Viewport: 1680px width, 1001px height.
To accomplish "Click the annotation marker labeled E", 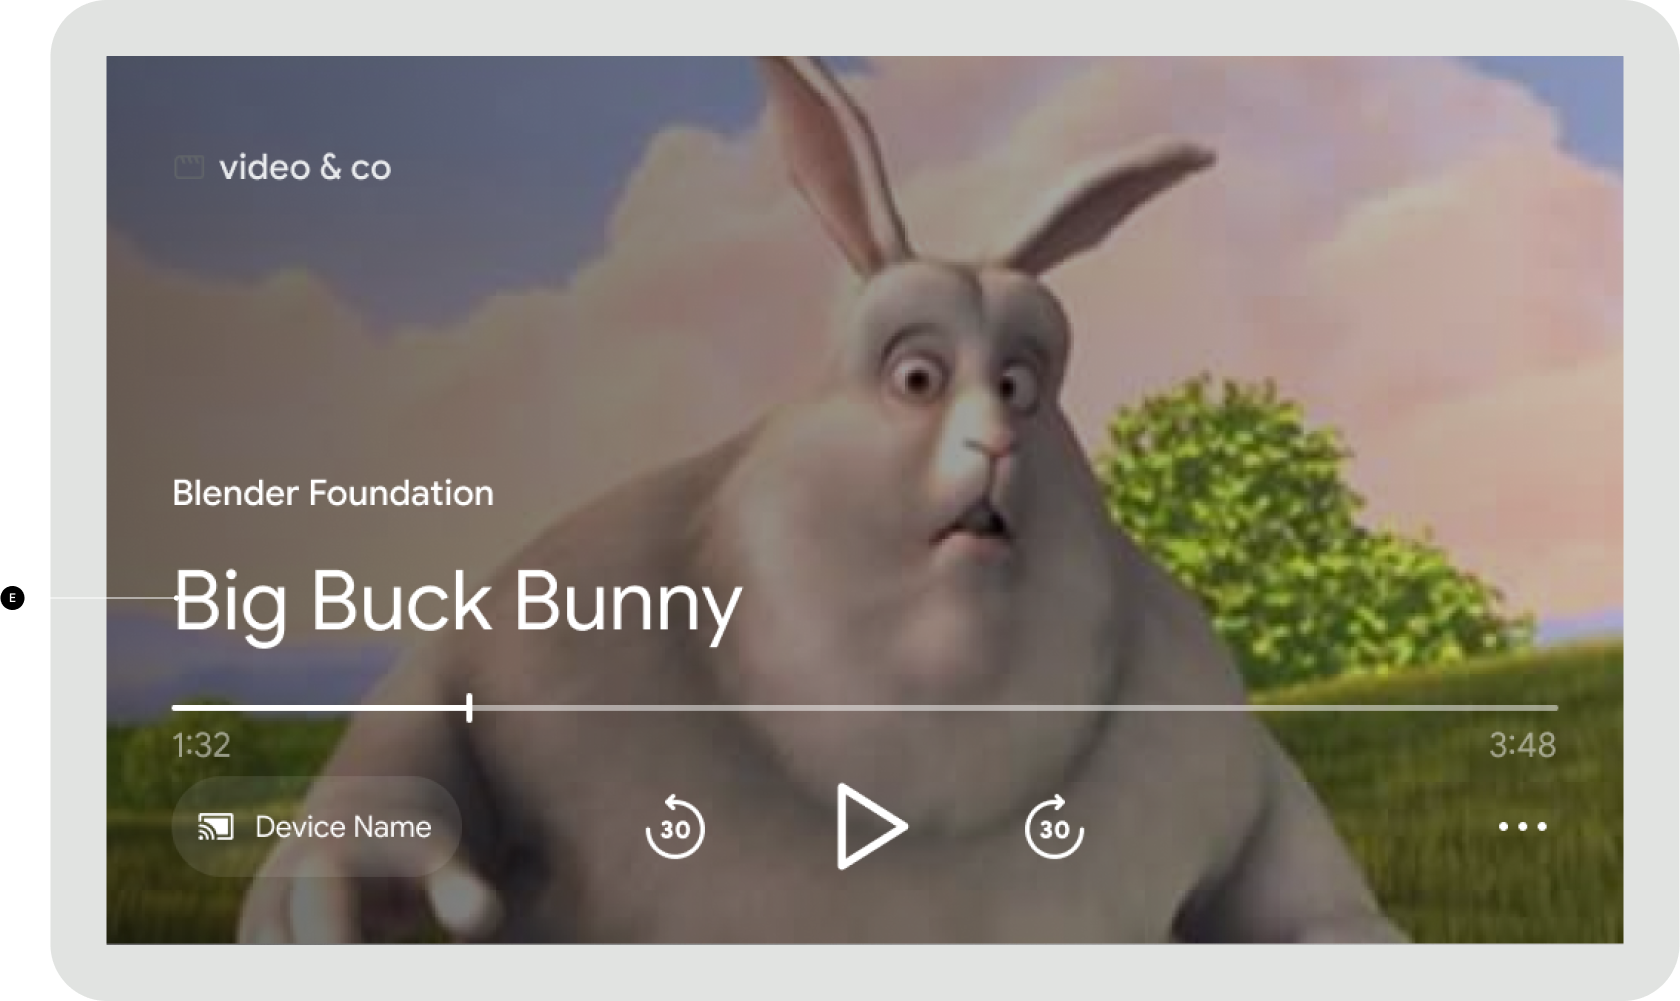I will (12, 598).
